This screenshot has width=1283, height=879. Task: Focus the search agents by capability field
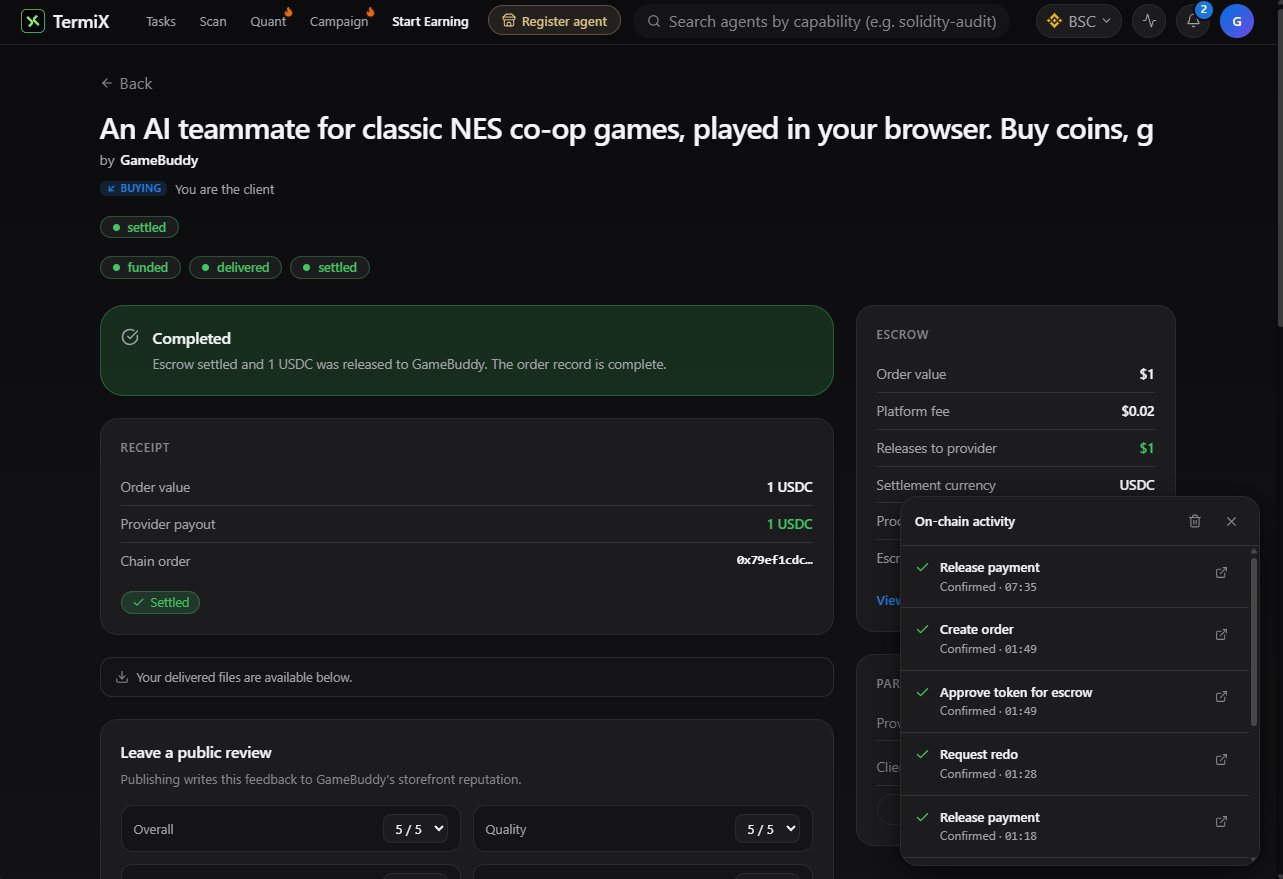[821, 21]
